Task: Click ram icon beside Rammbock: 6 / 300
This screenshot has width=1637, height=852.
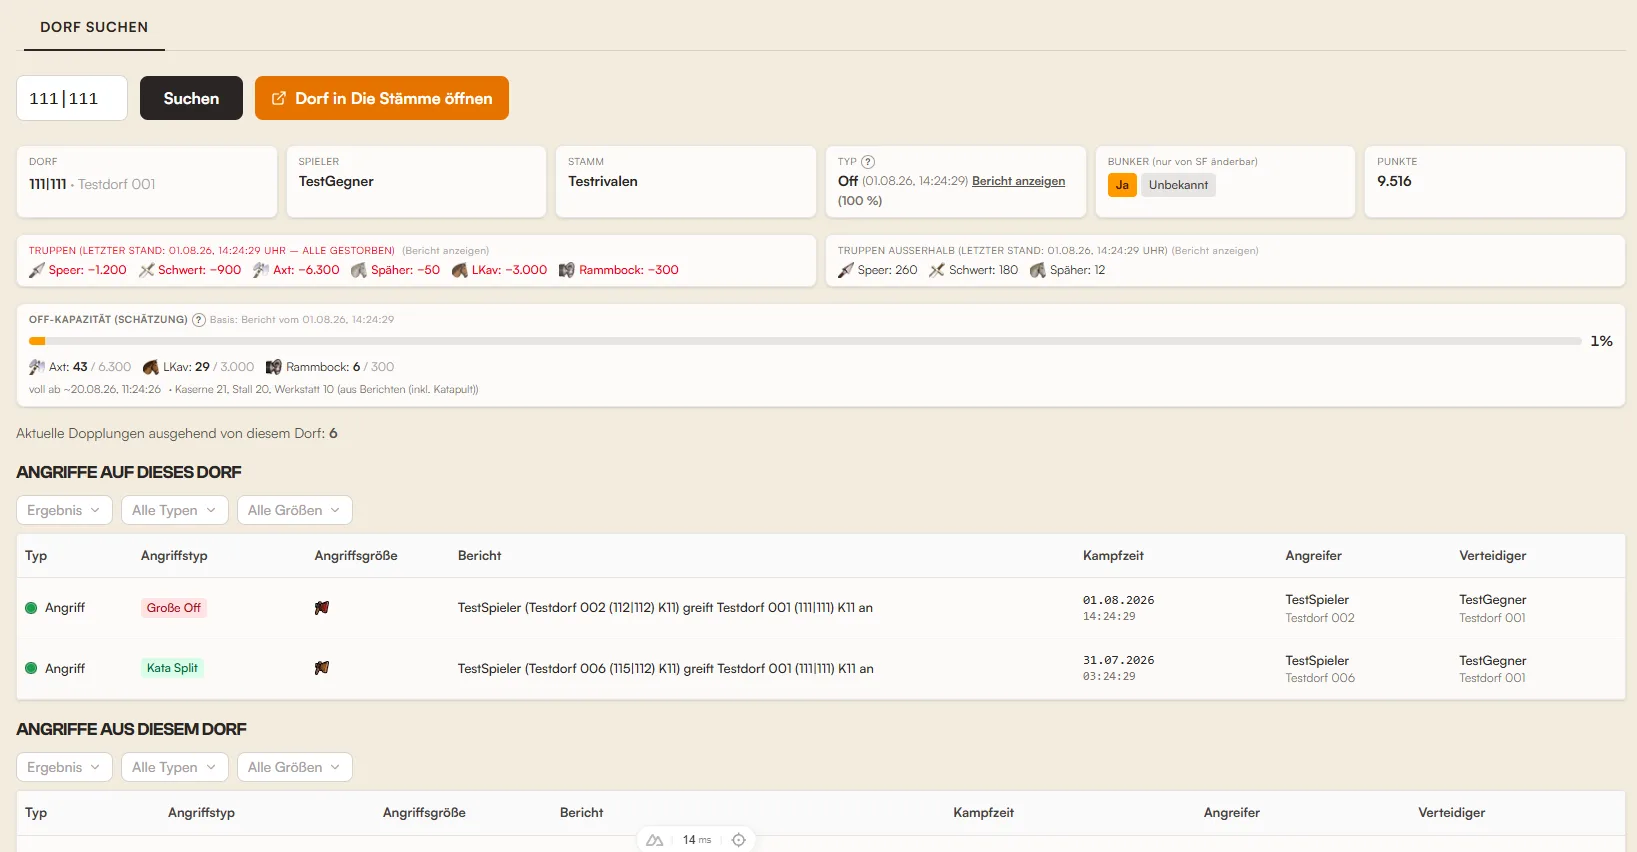Action: pos(274,367)
